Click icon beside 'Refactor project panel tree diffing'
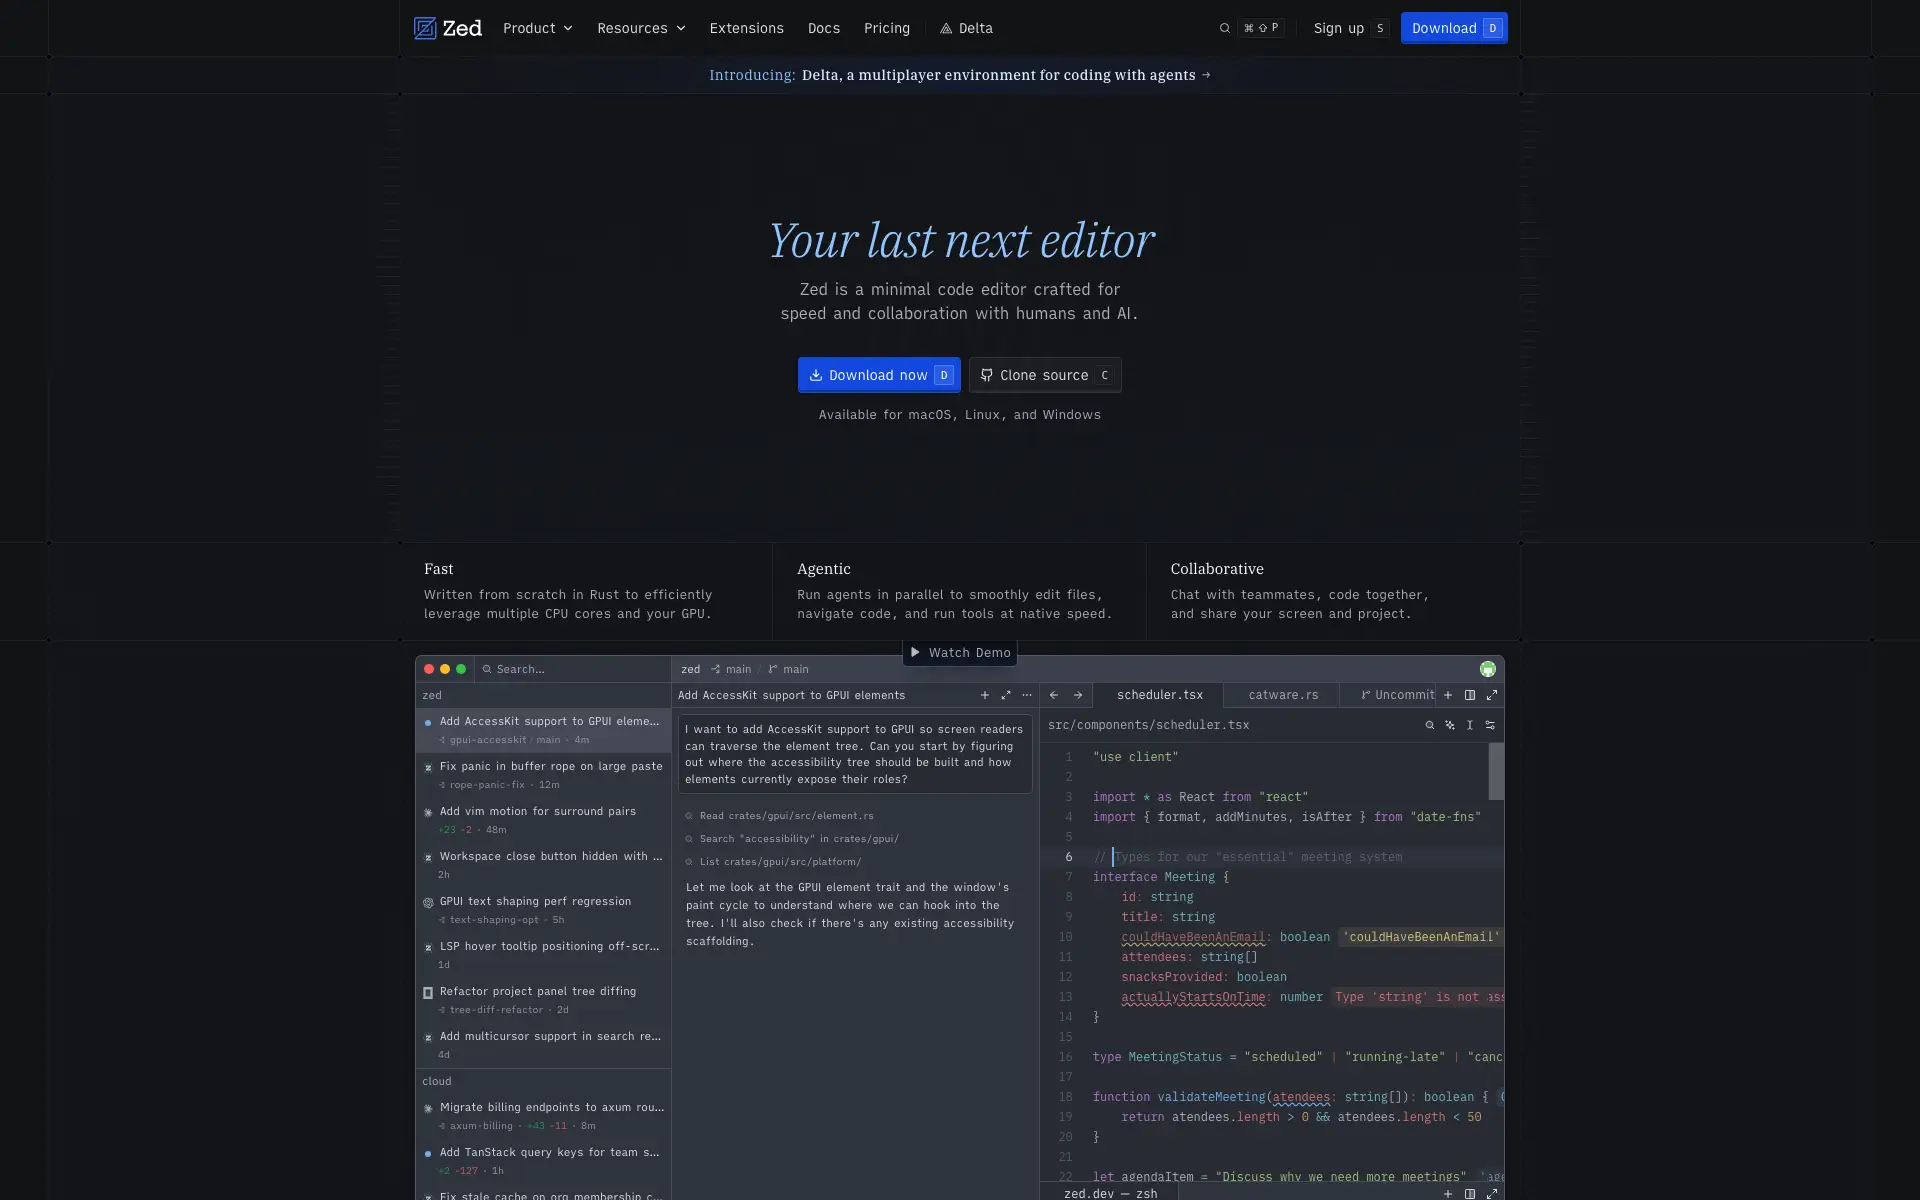This screenshot has height=1200, width=1920. click(x=428, y=993)
